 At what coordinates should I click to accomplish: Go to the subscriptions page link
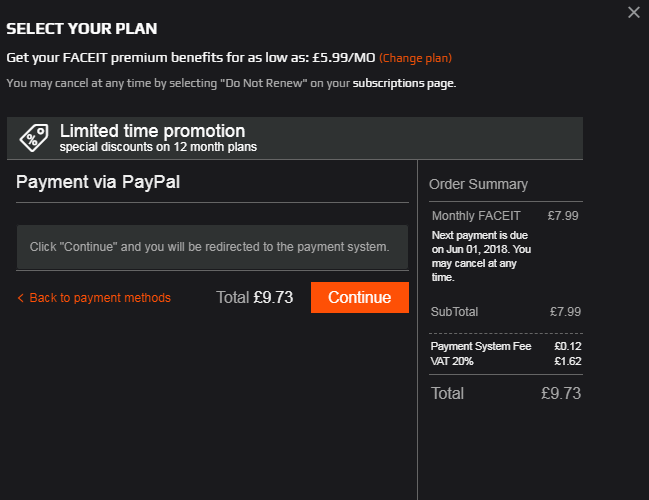click(x=403, y=83)
